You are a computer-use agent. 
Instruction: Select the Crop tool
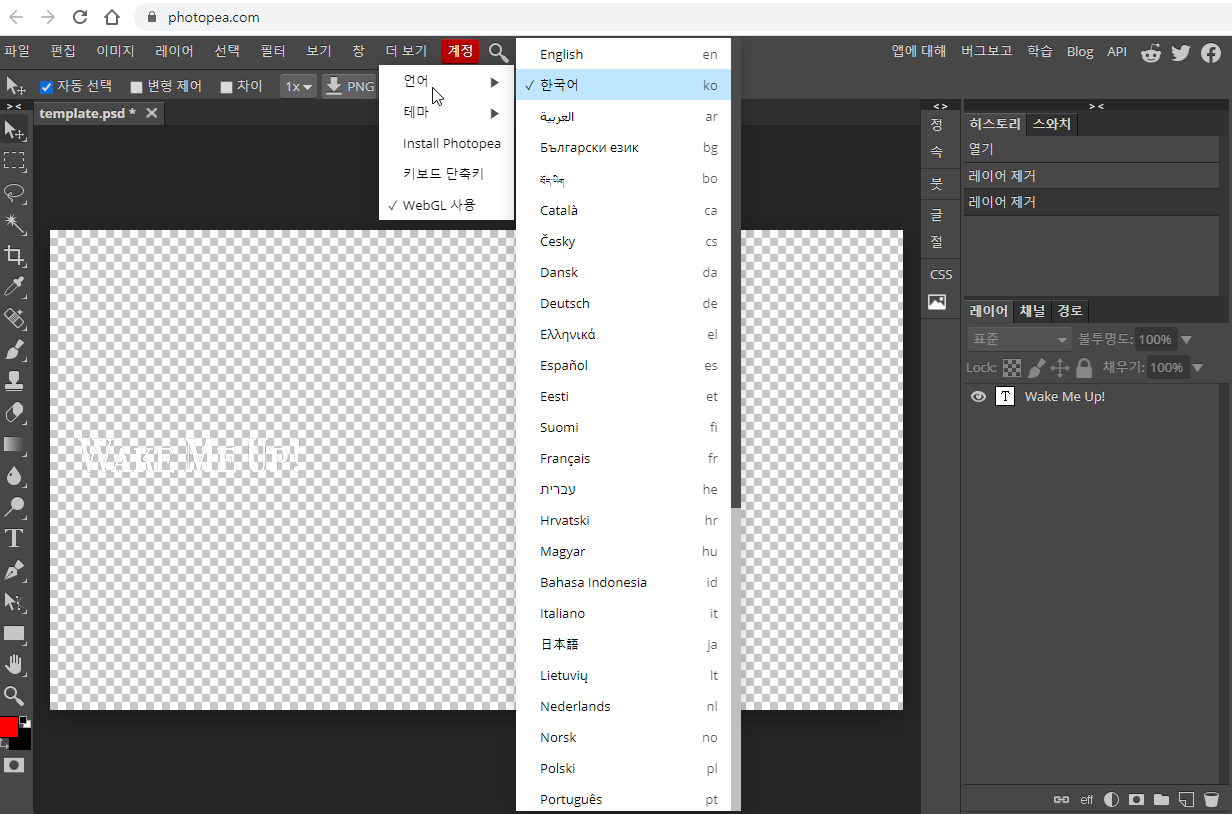14,255
